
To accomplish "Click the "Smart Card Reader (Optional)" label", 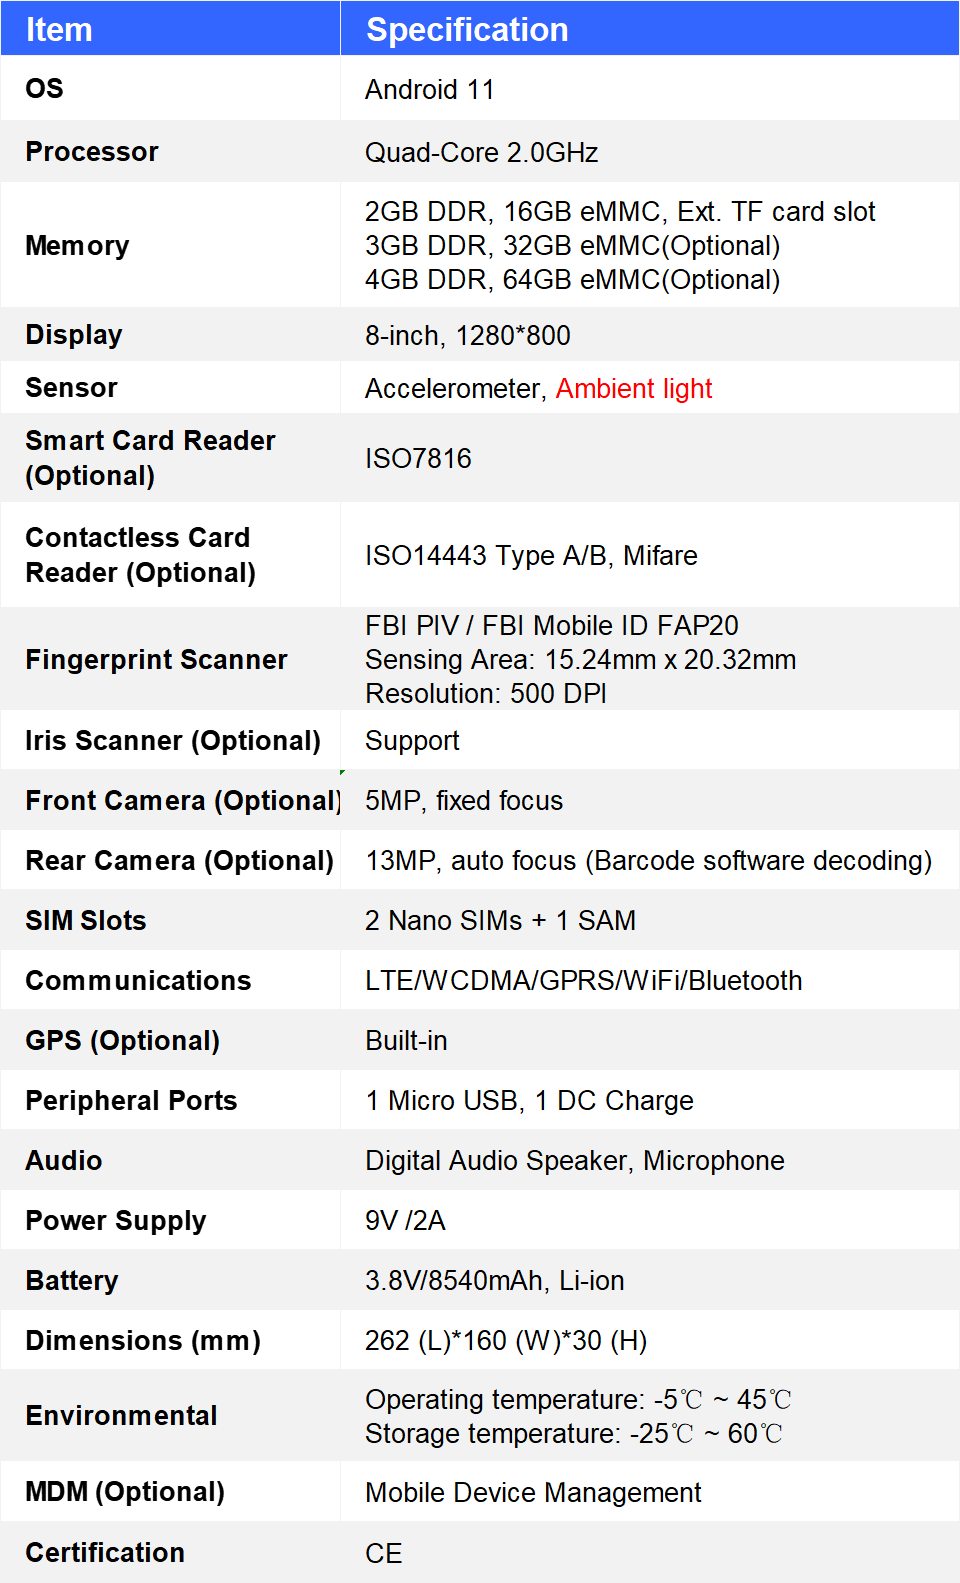I will [150, 458].
